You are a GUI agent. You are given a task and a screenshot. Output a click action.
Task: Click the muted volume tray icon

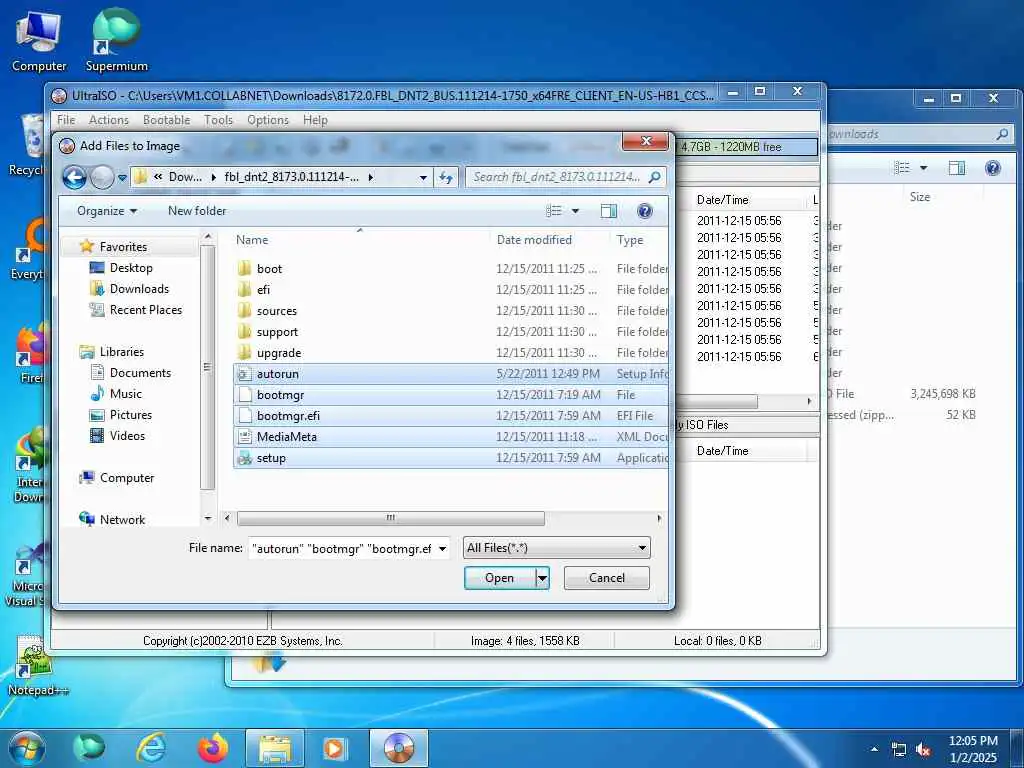coord(923,750)
